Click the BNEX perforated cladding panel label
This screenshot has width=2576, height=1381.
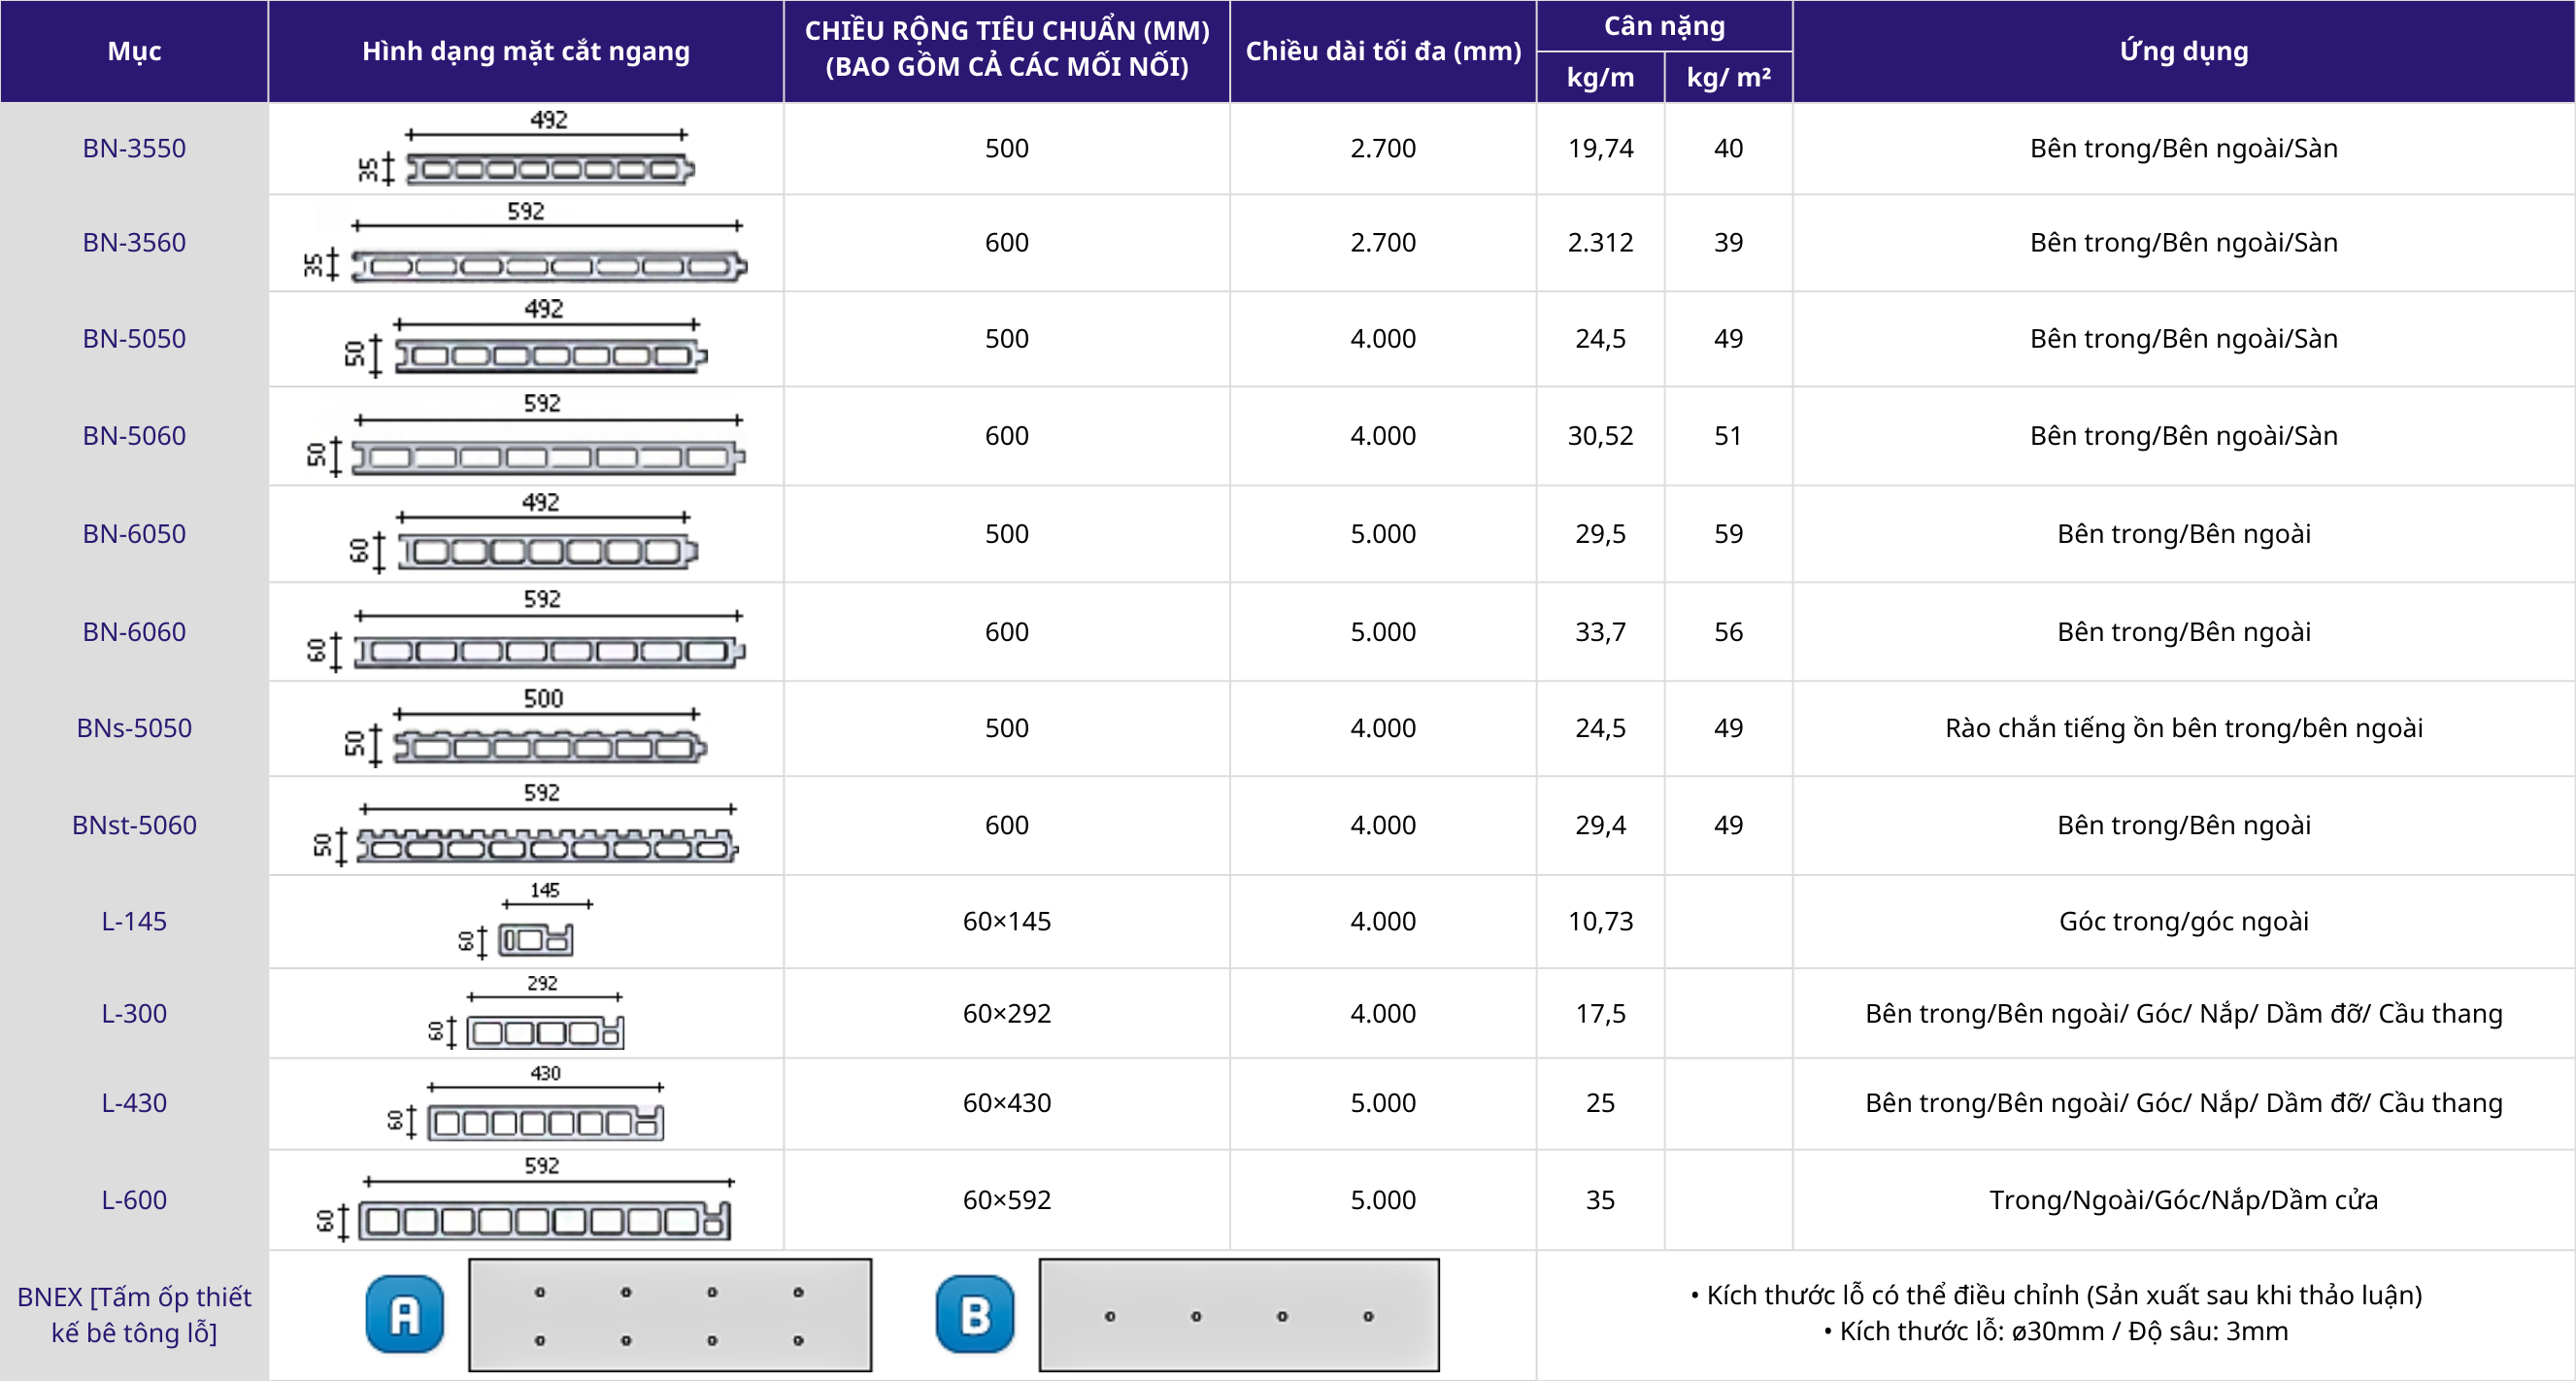tap(134, 1314)
